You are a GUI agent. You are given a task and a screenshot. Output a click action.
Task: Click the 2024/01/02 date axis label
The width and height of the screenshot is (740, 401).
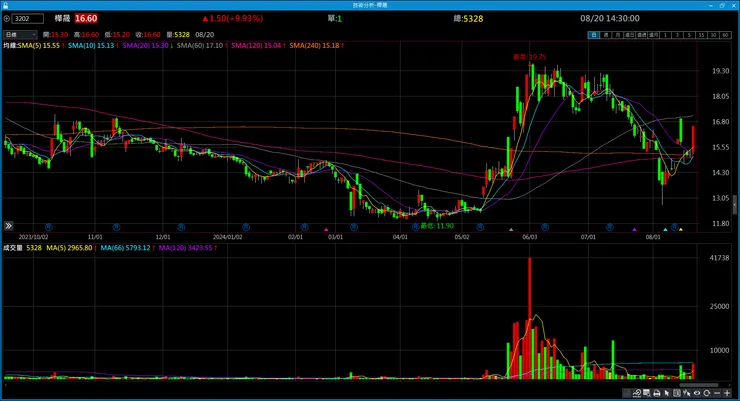pos(227,237)
